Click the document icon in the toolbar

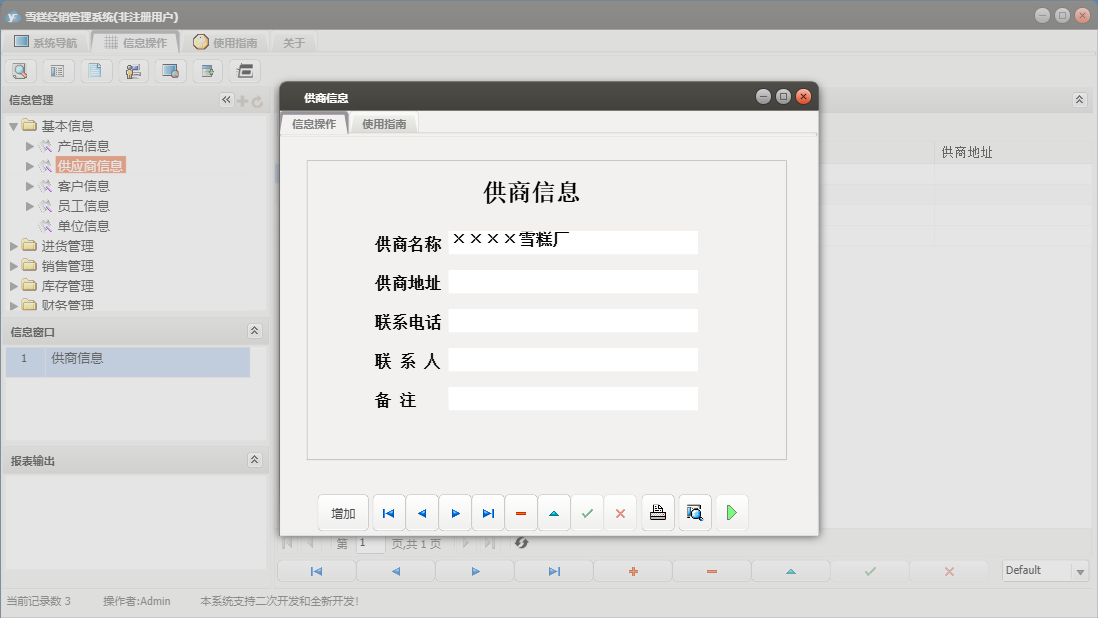pos(95,70)
